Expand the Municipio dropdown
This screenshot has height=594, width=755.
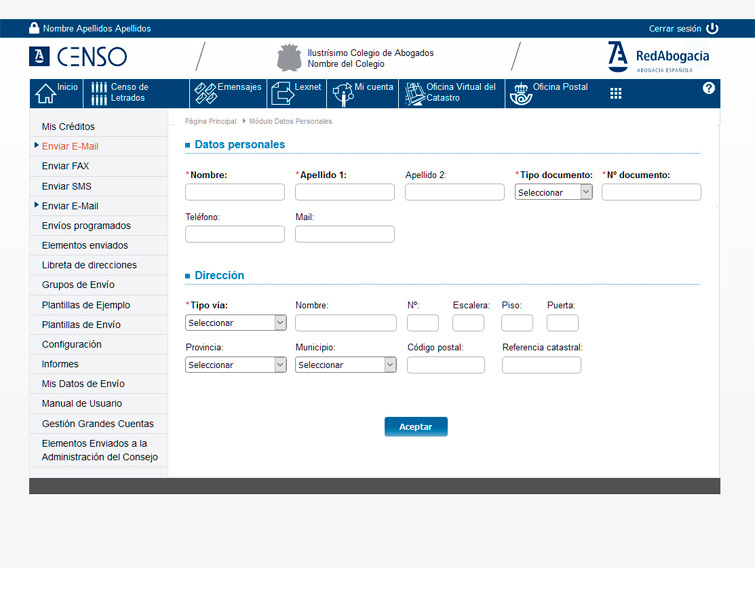point(346,365)
